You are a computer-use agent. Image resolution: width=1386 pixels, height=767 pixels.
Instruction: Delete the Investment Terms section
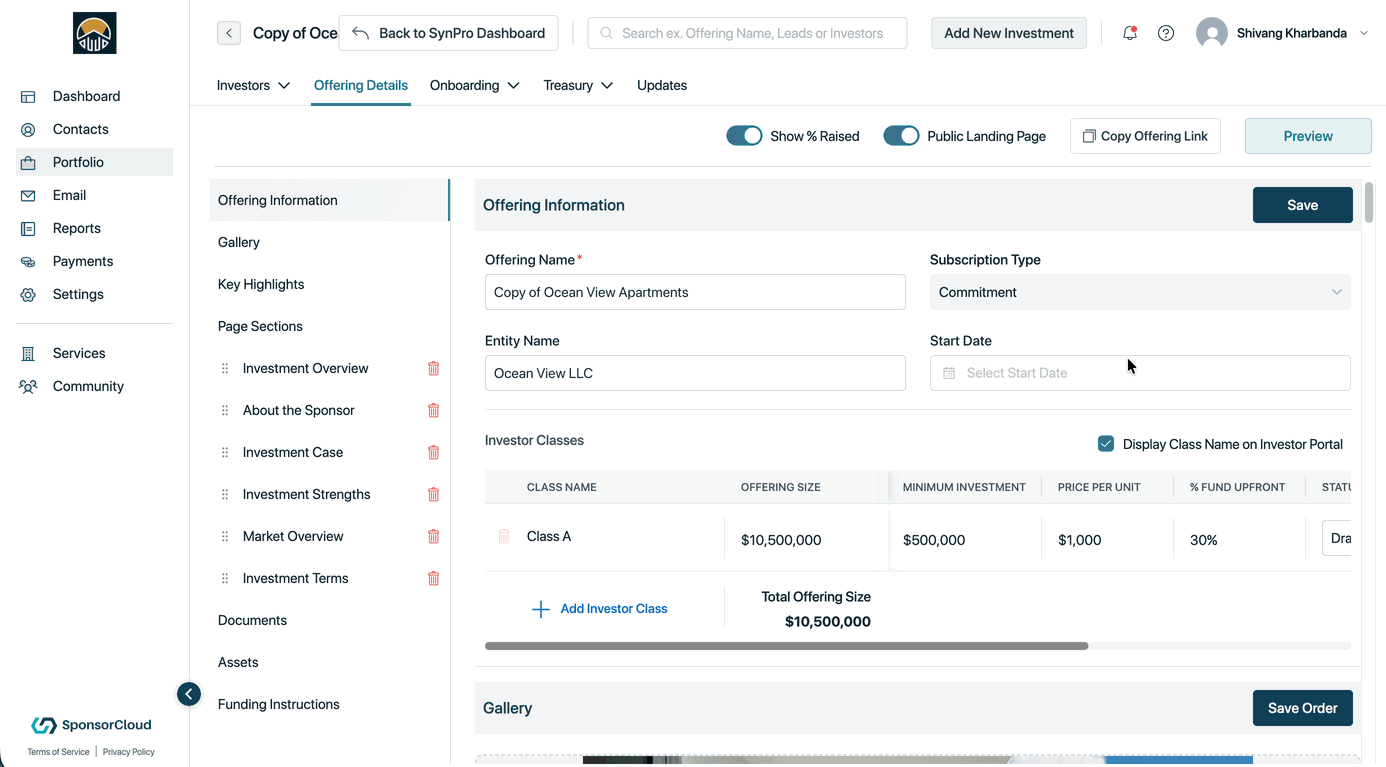point(434,578)
